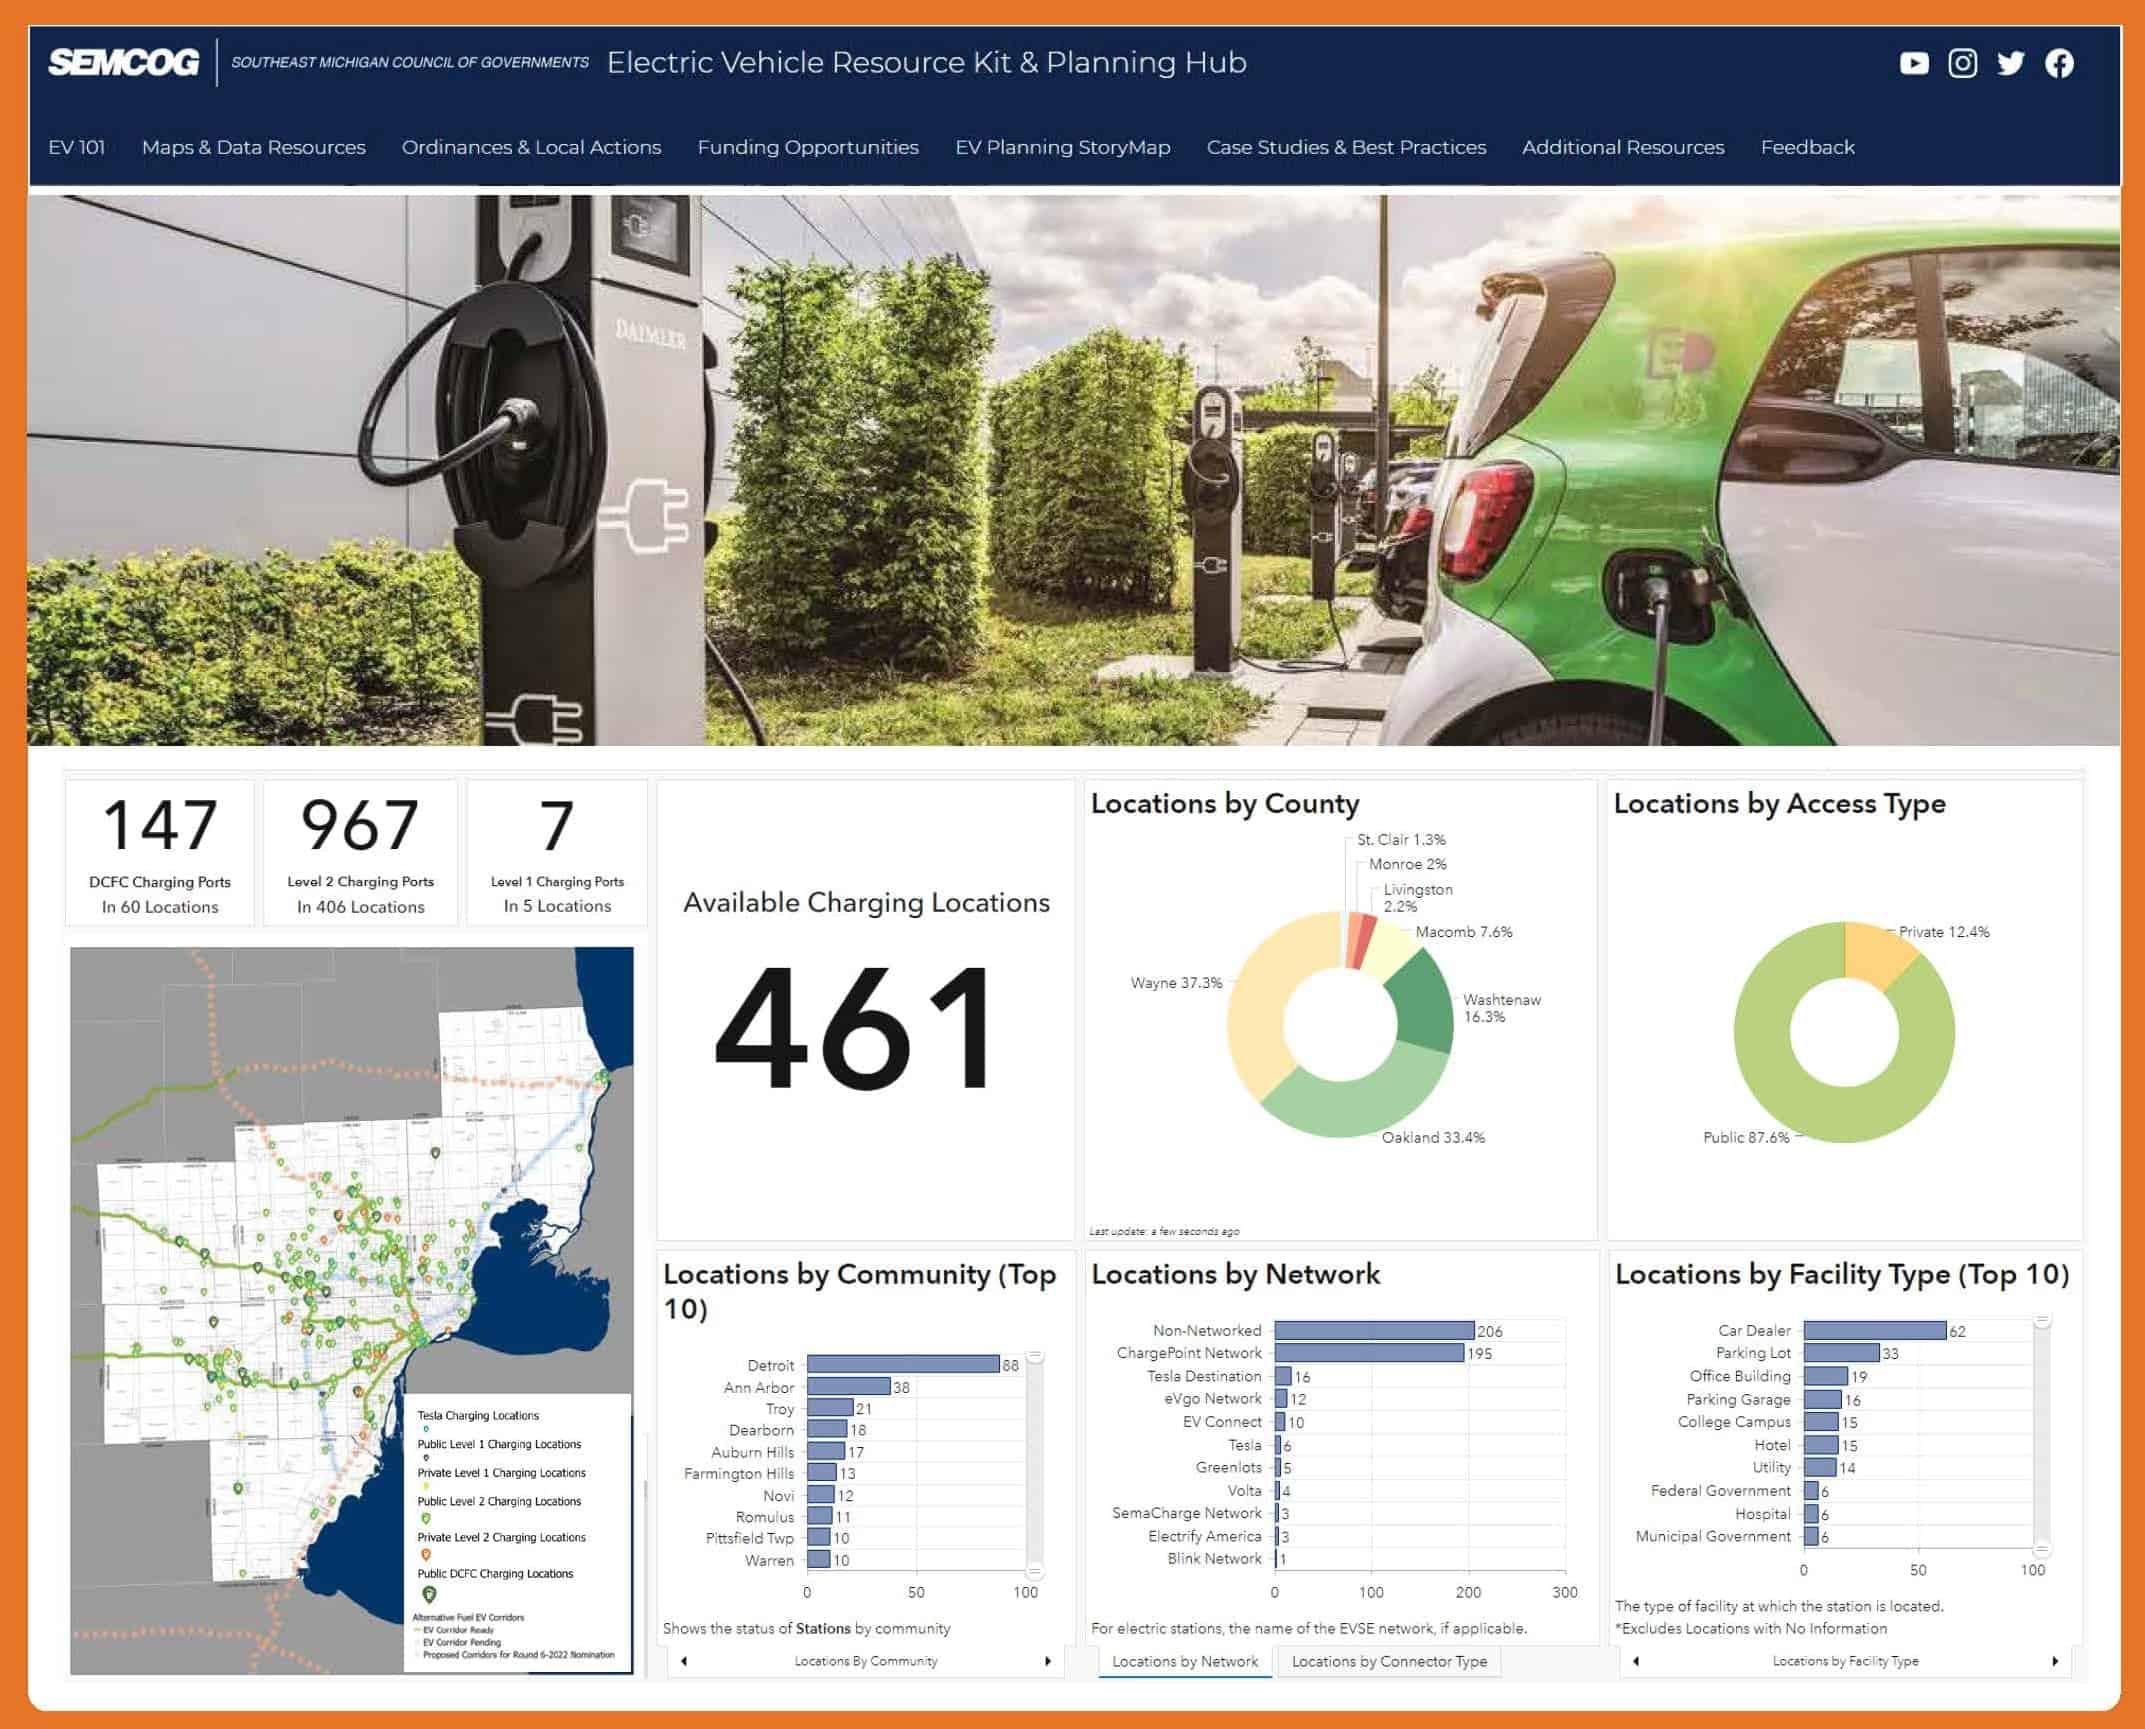Click the College Campus facility label

(x=1734, y=1422)
